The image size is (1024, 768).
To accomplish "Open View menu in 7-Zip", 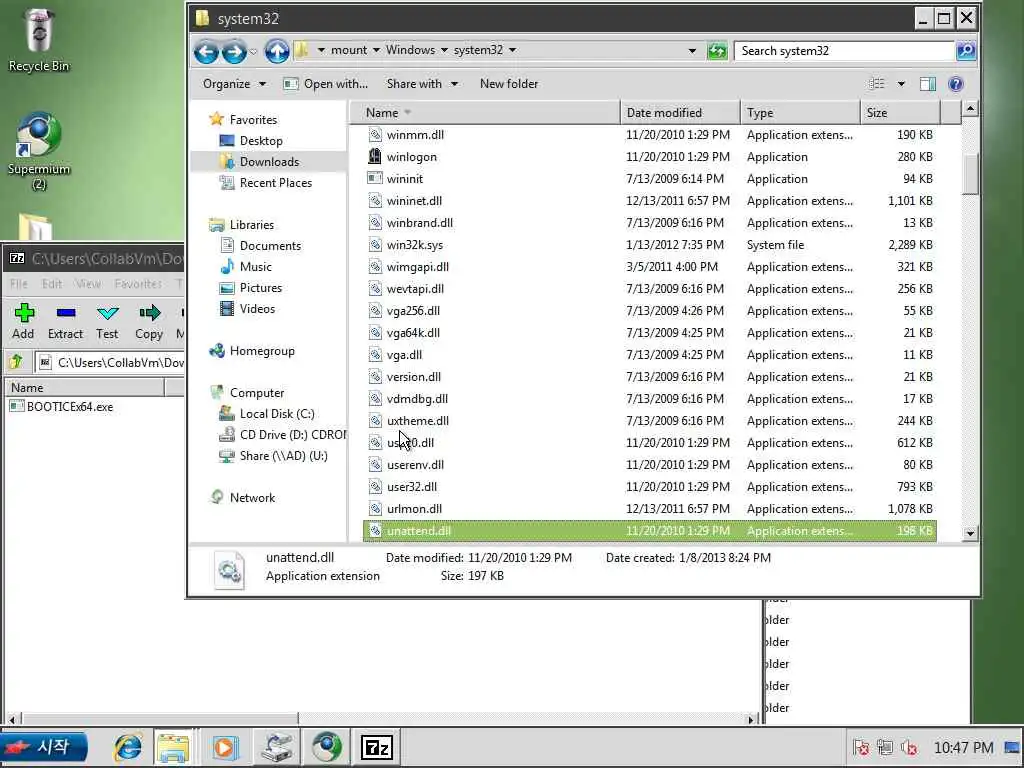I will (x=88, y=283).
